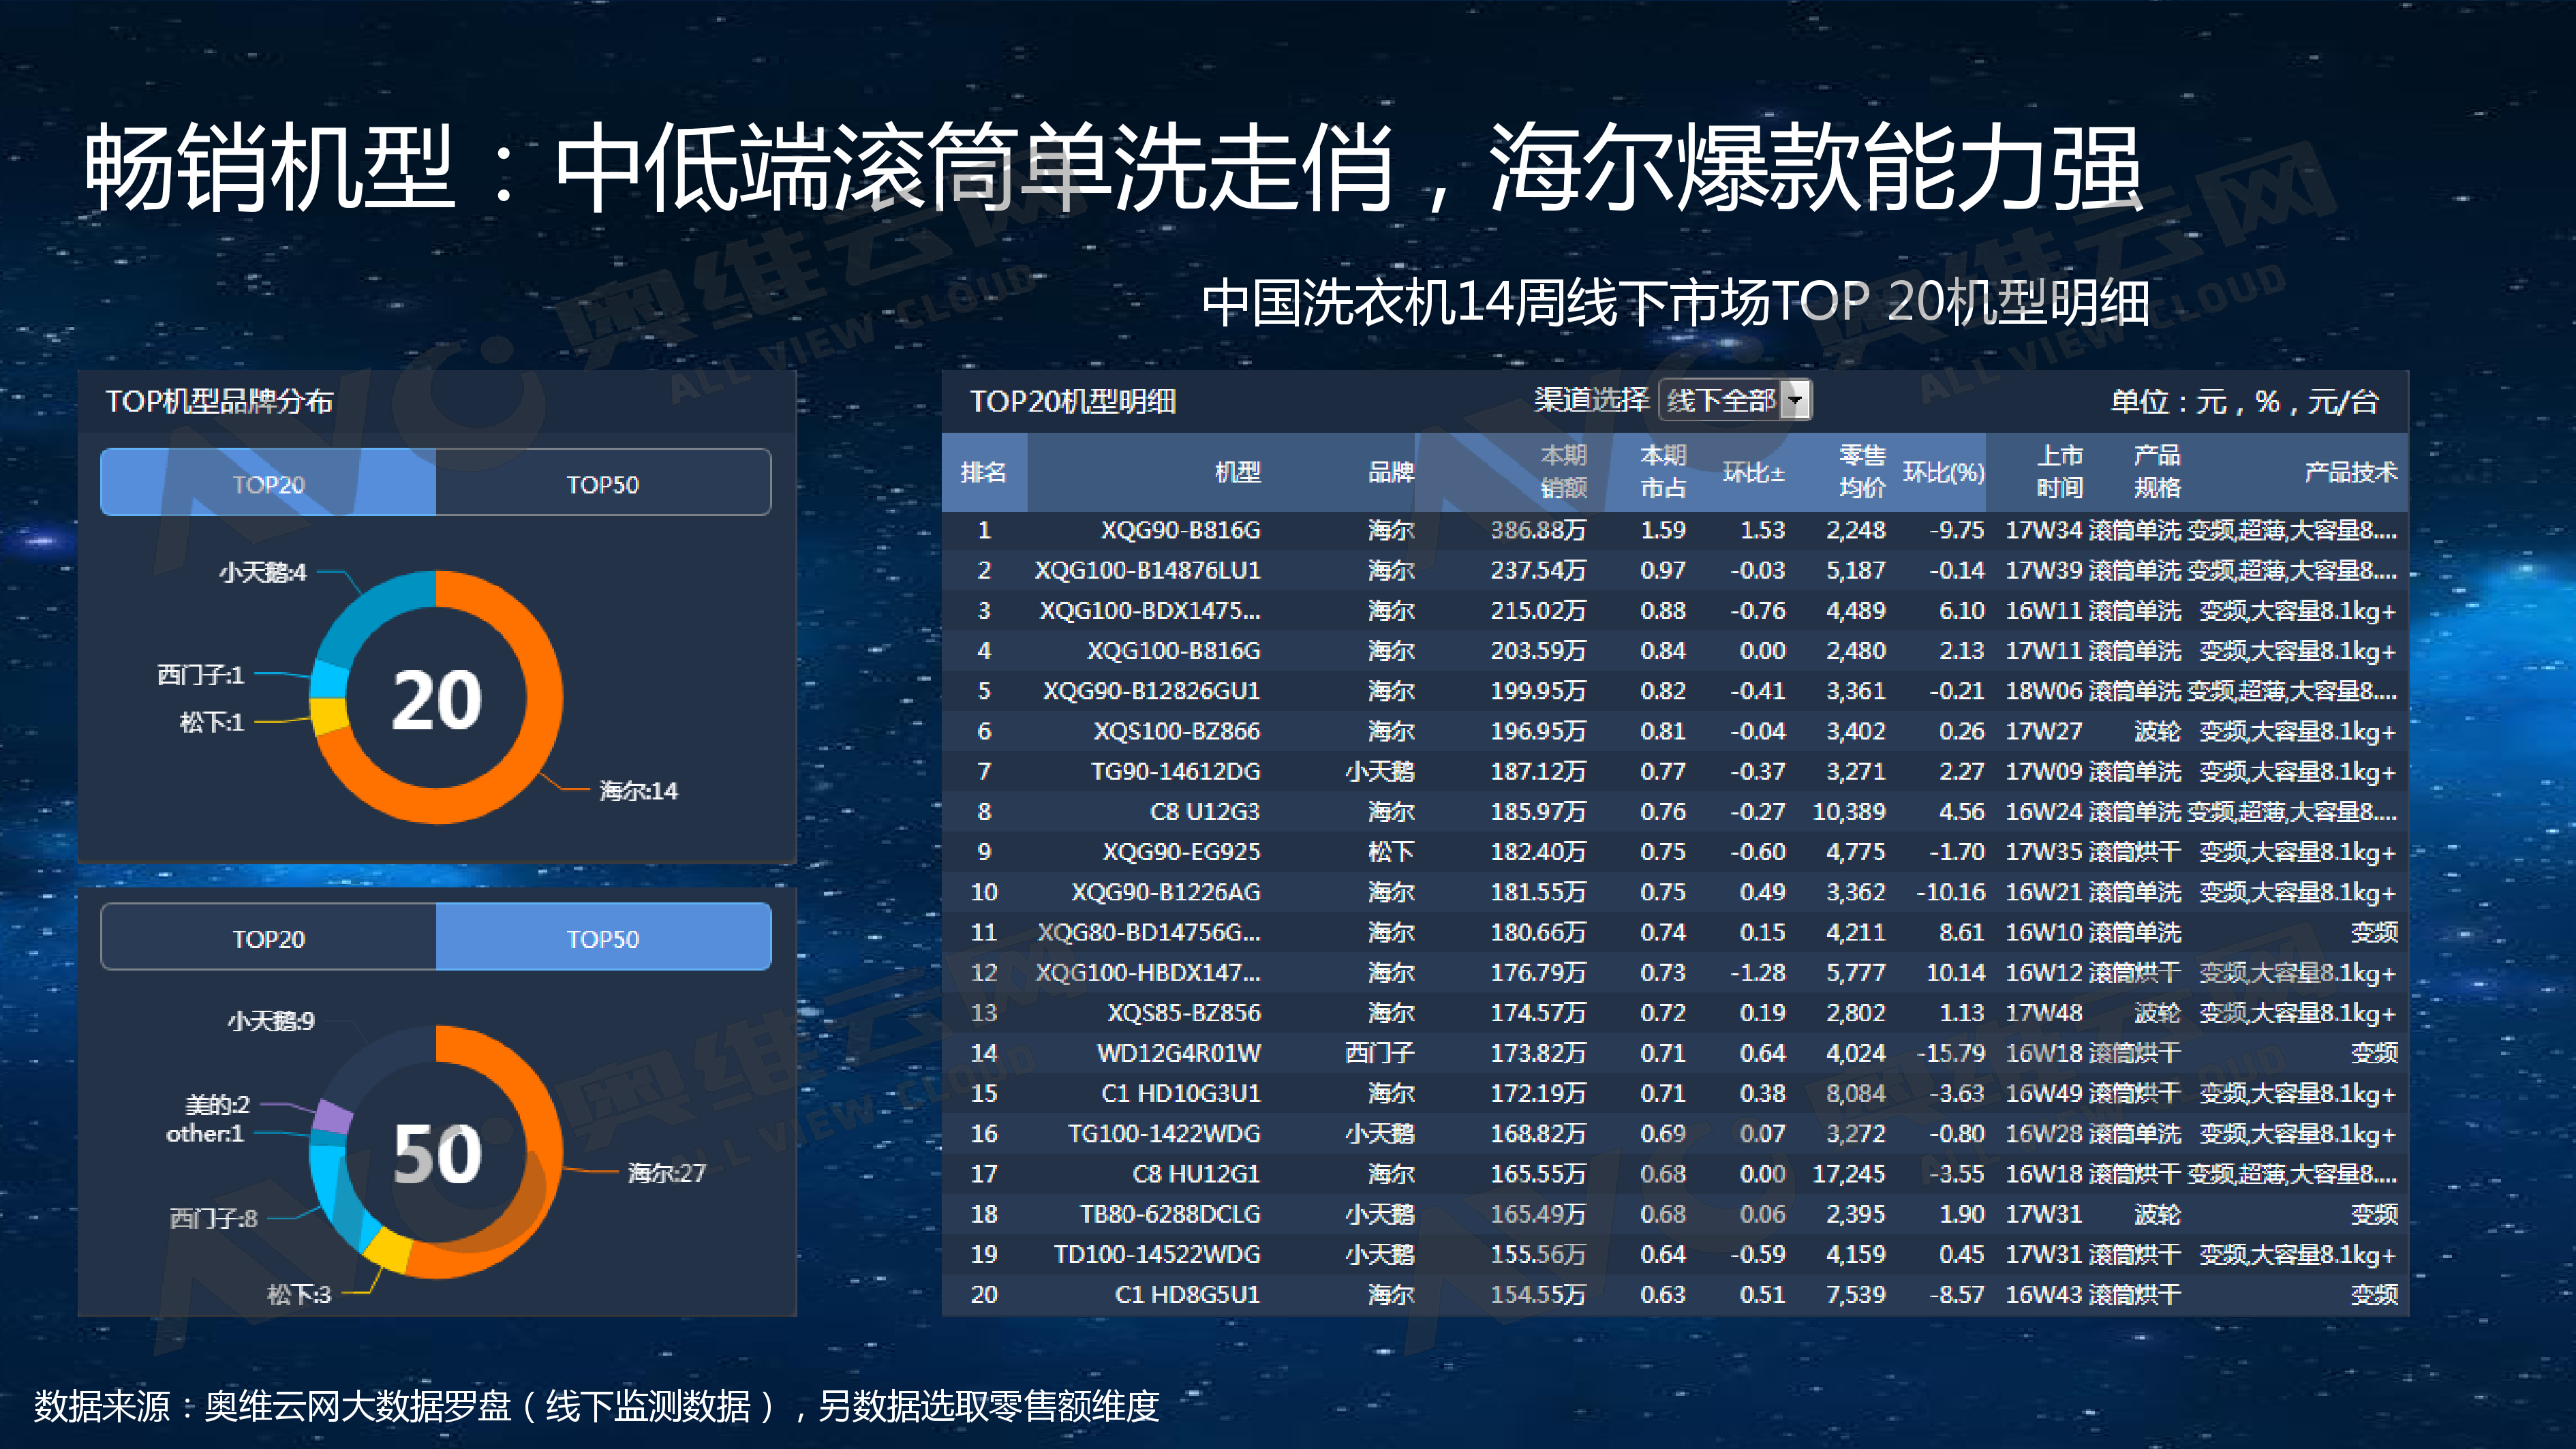Screen dimensions: 2576x1449
Task: Click the 西门子:8 legend label
Action: point(213,1218)
